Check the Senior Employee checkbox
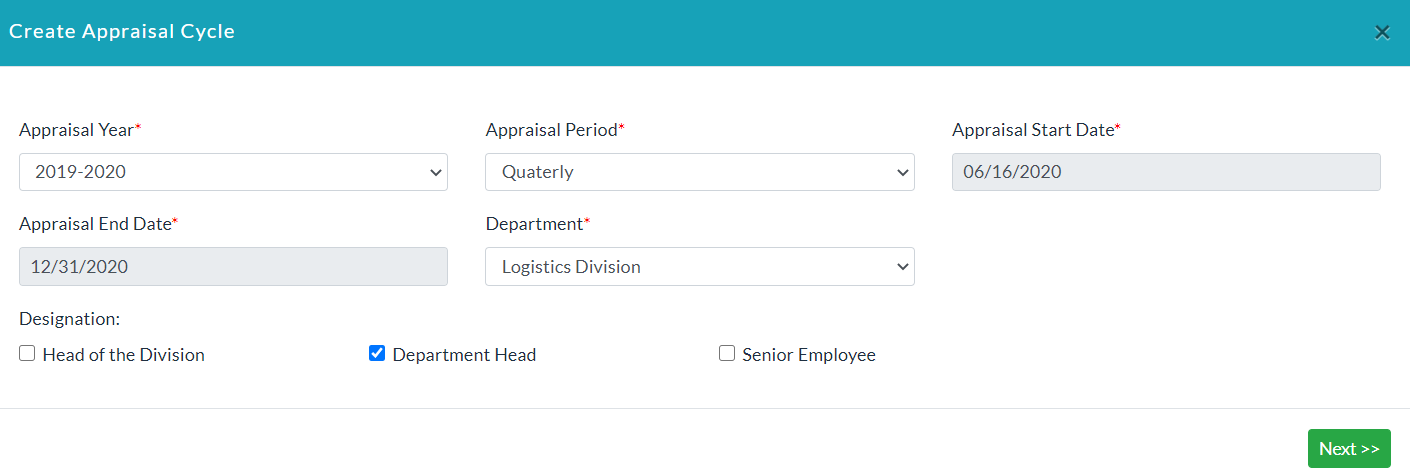 point(727,353)
